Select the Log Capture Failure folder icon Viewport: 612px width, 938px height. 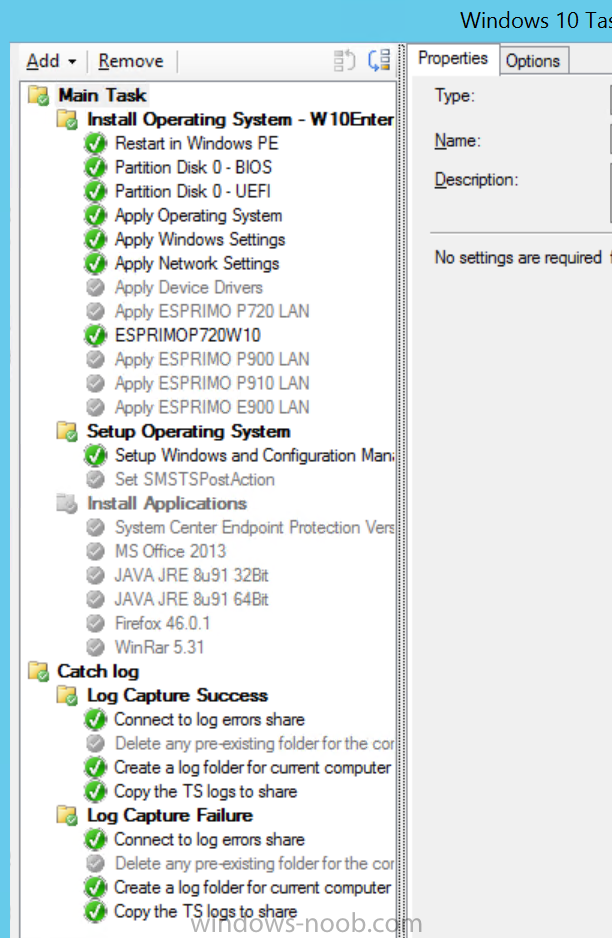(x=67, y=815)
